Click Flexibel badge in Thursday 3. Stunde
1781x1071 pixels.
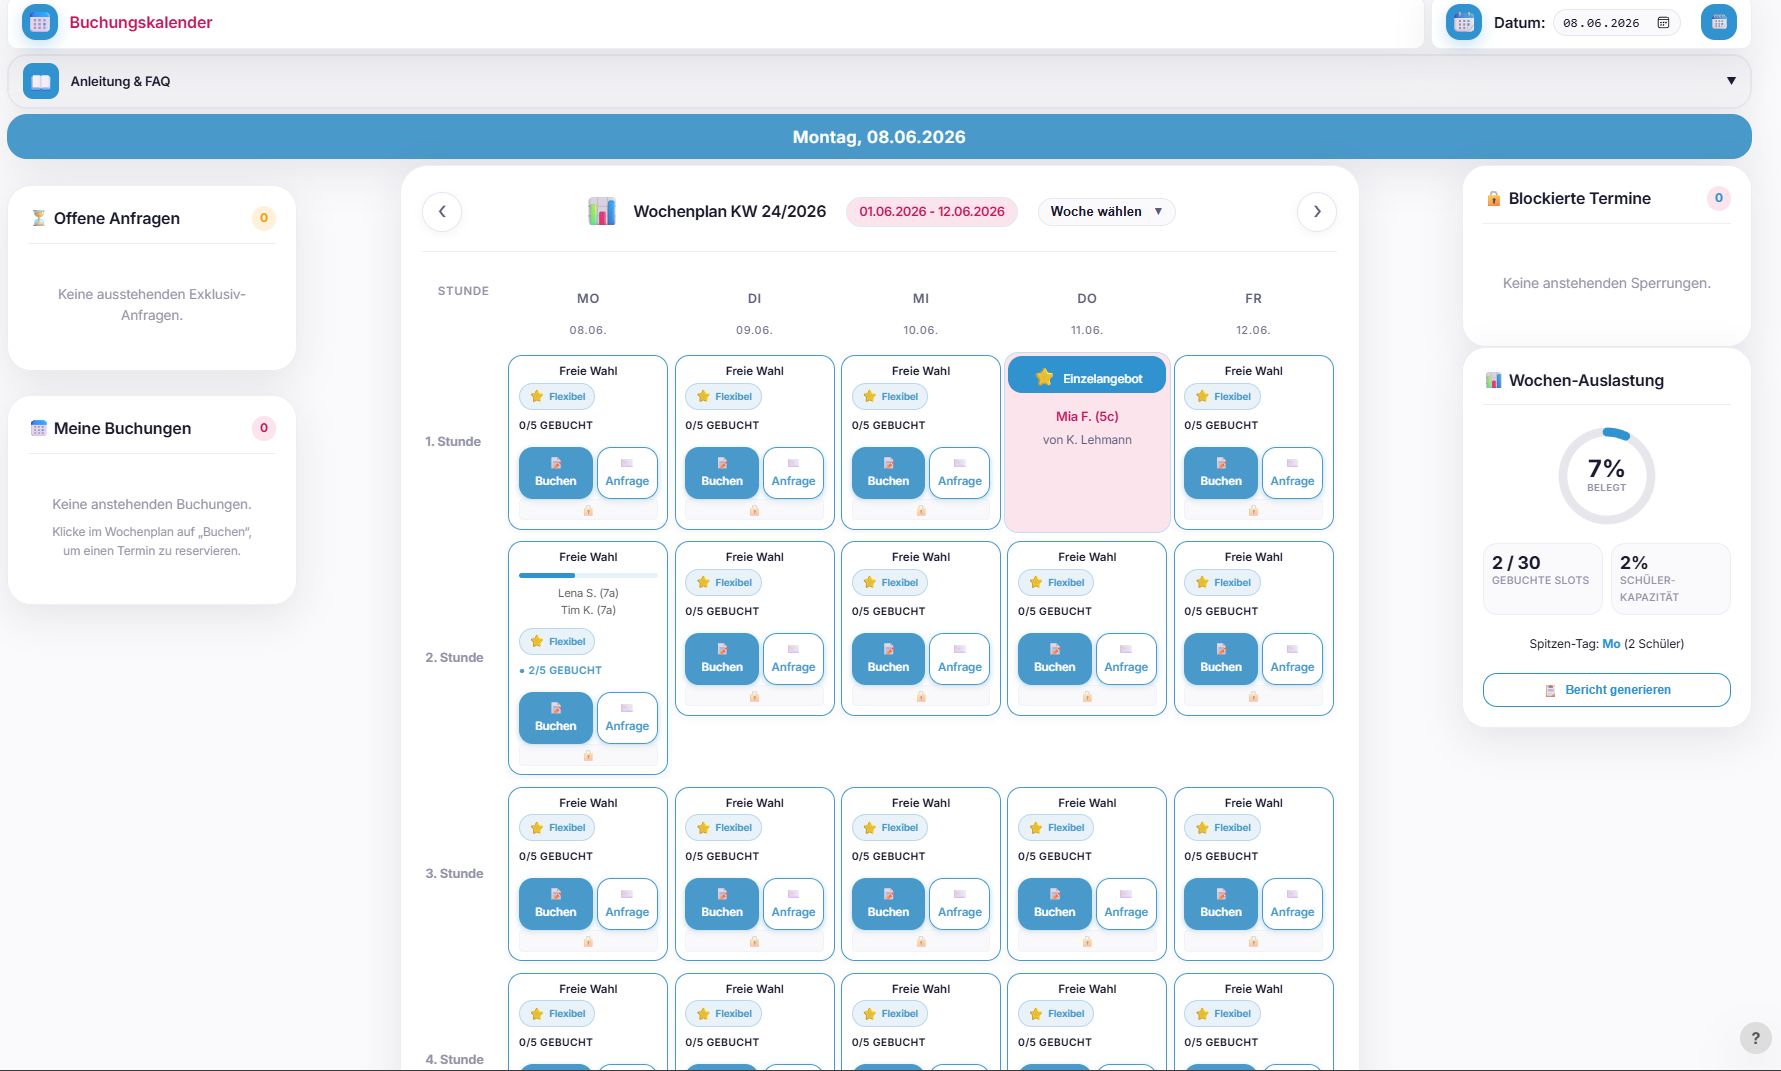[x=1056, y=828]
